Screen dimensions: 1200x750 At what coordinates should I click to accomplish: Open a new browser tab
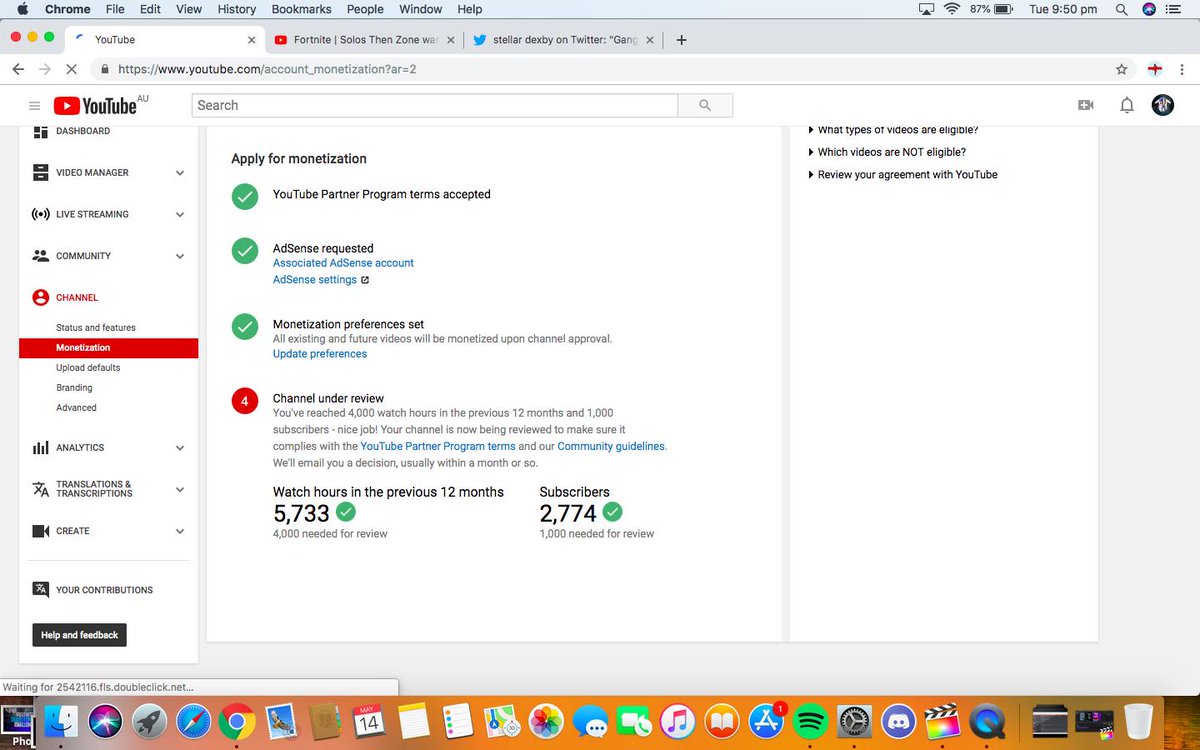coord(681,40)
